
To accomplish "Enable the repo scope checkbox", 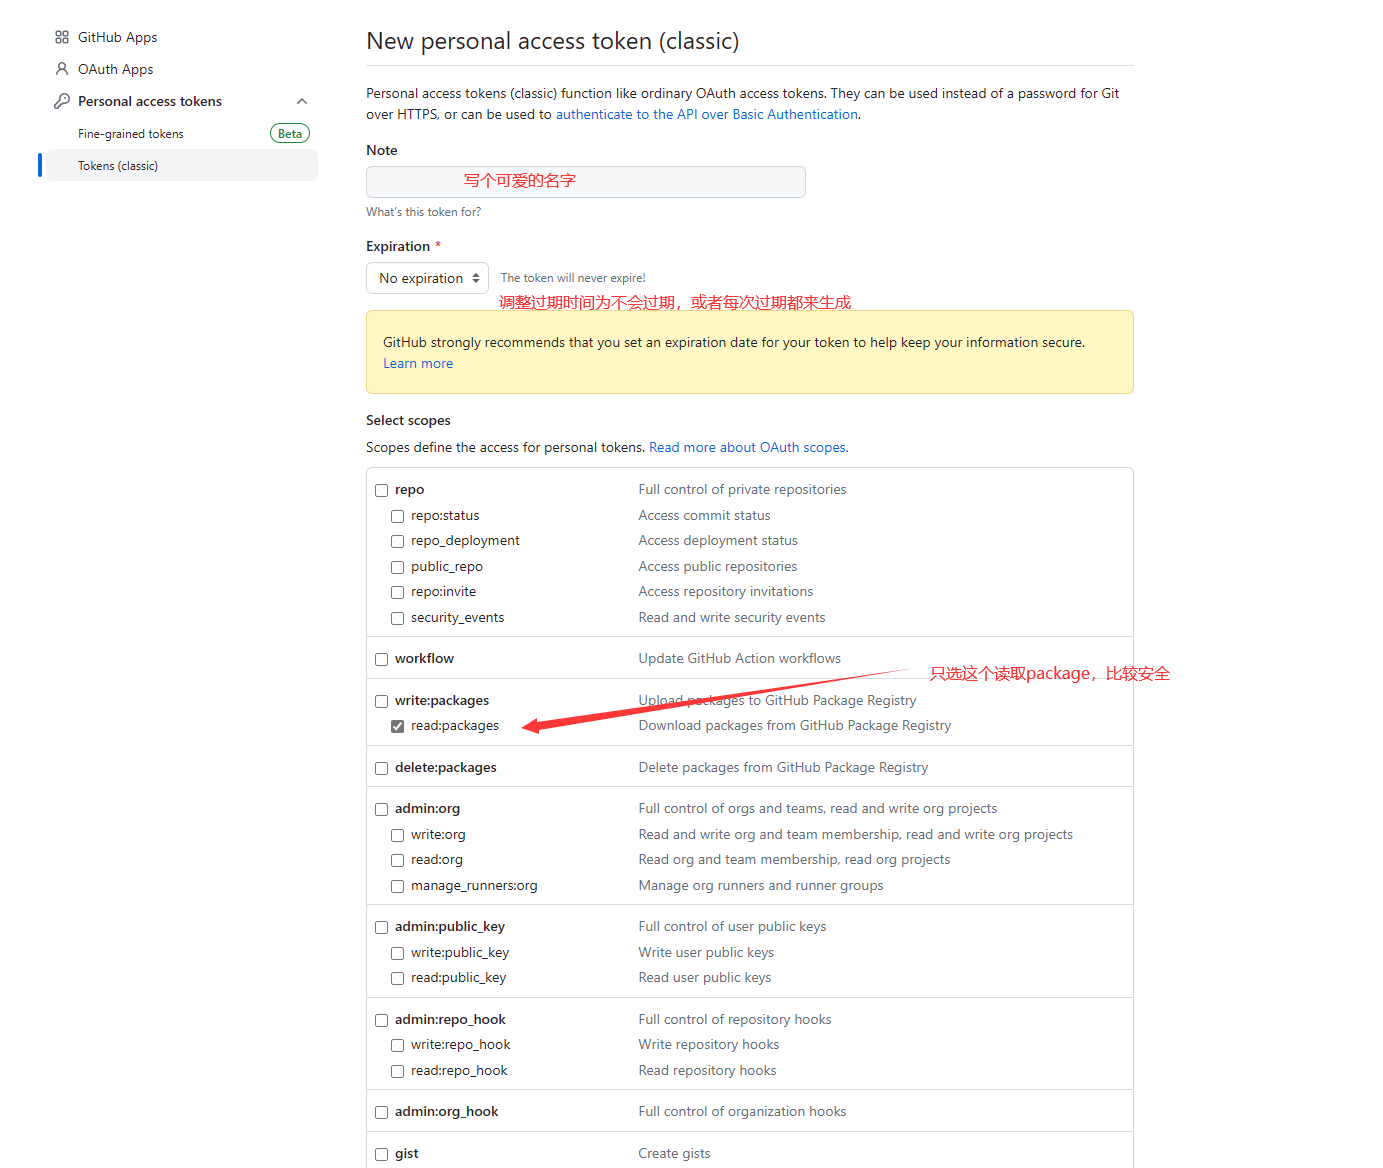I will pyautogui.click(x=381, y=490).
